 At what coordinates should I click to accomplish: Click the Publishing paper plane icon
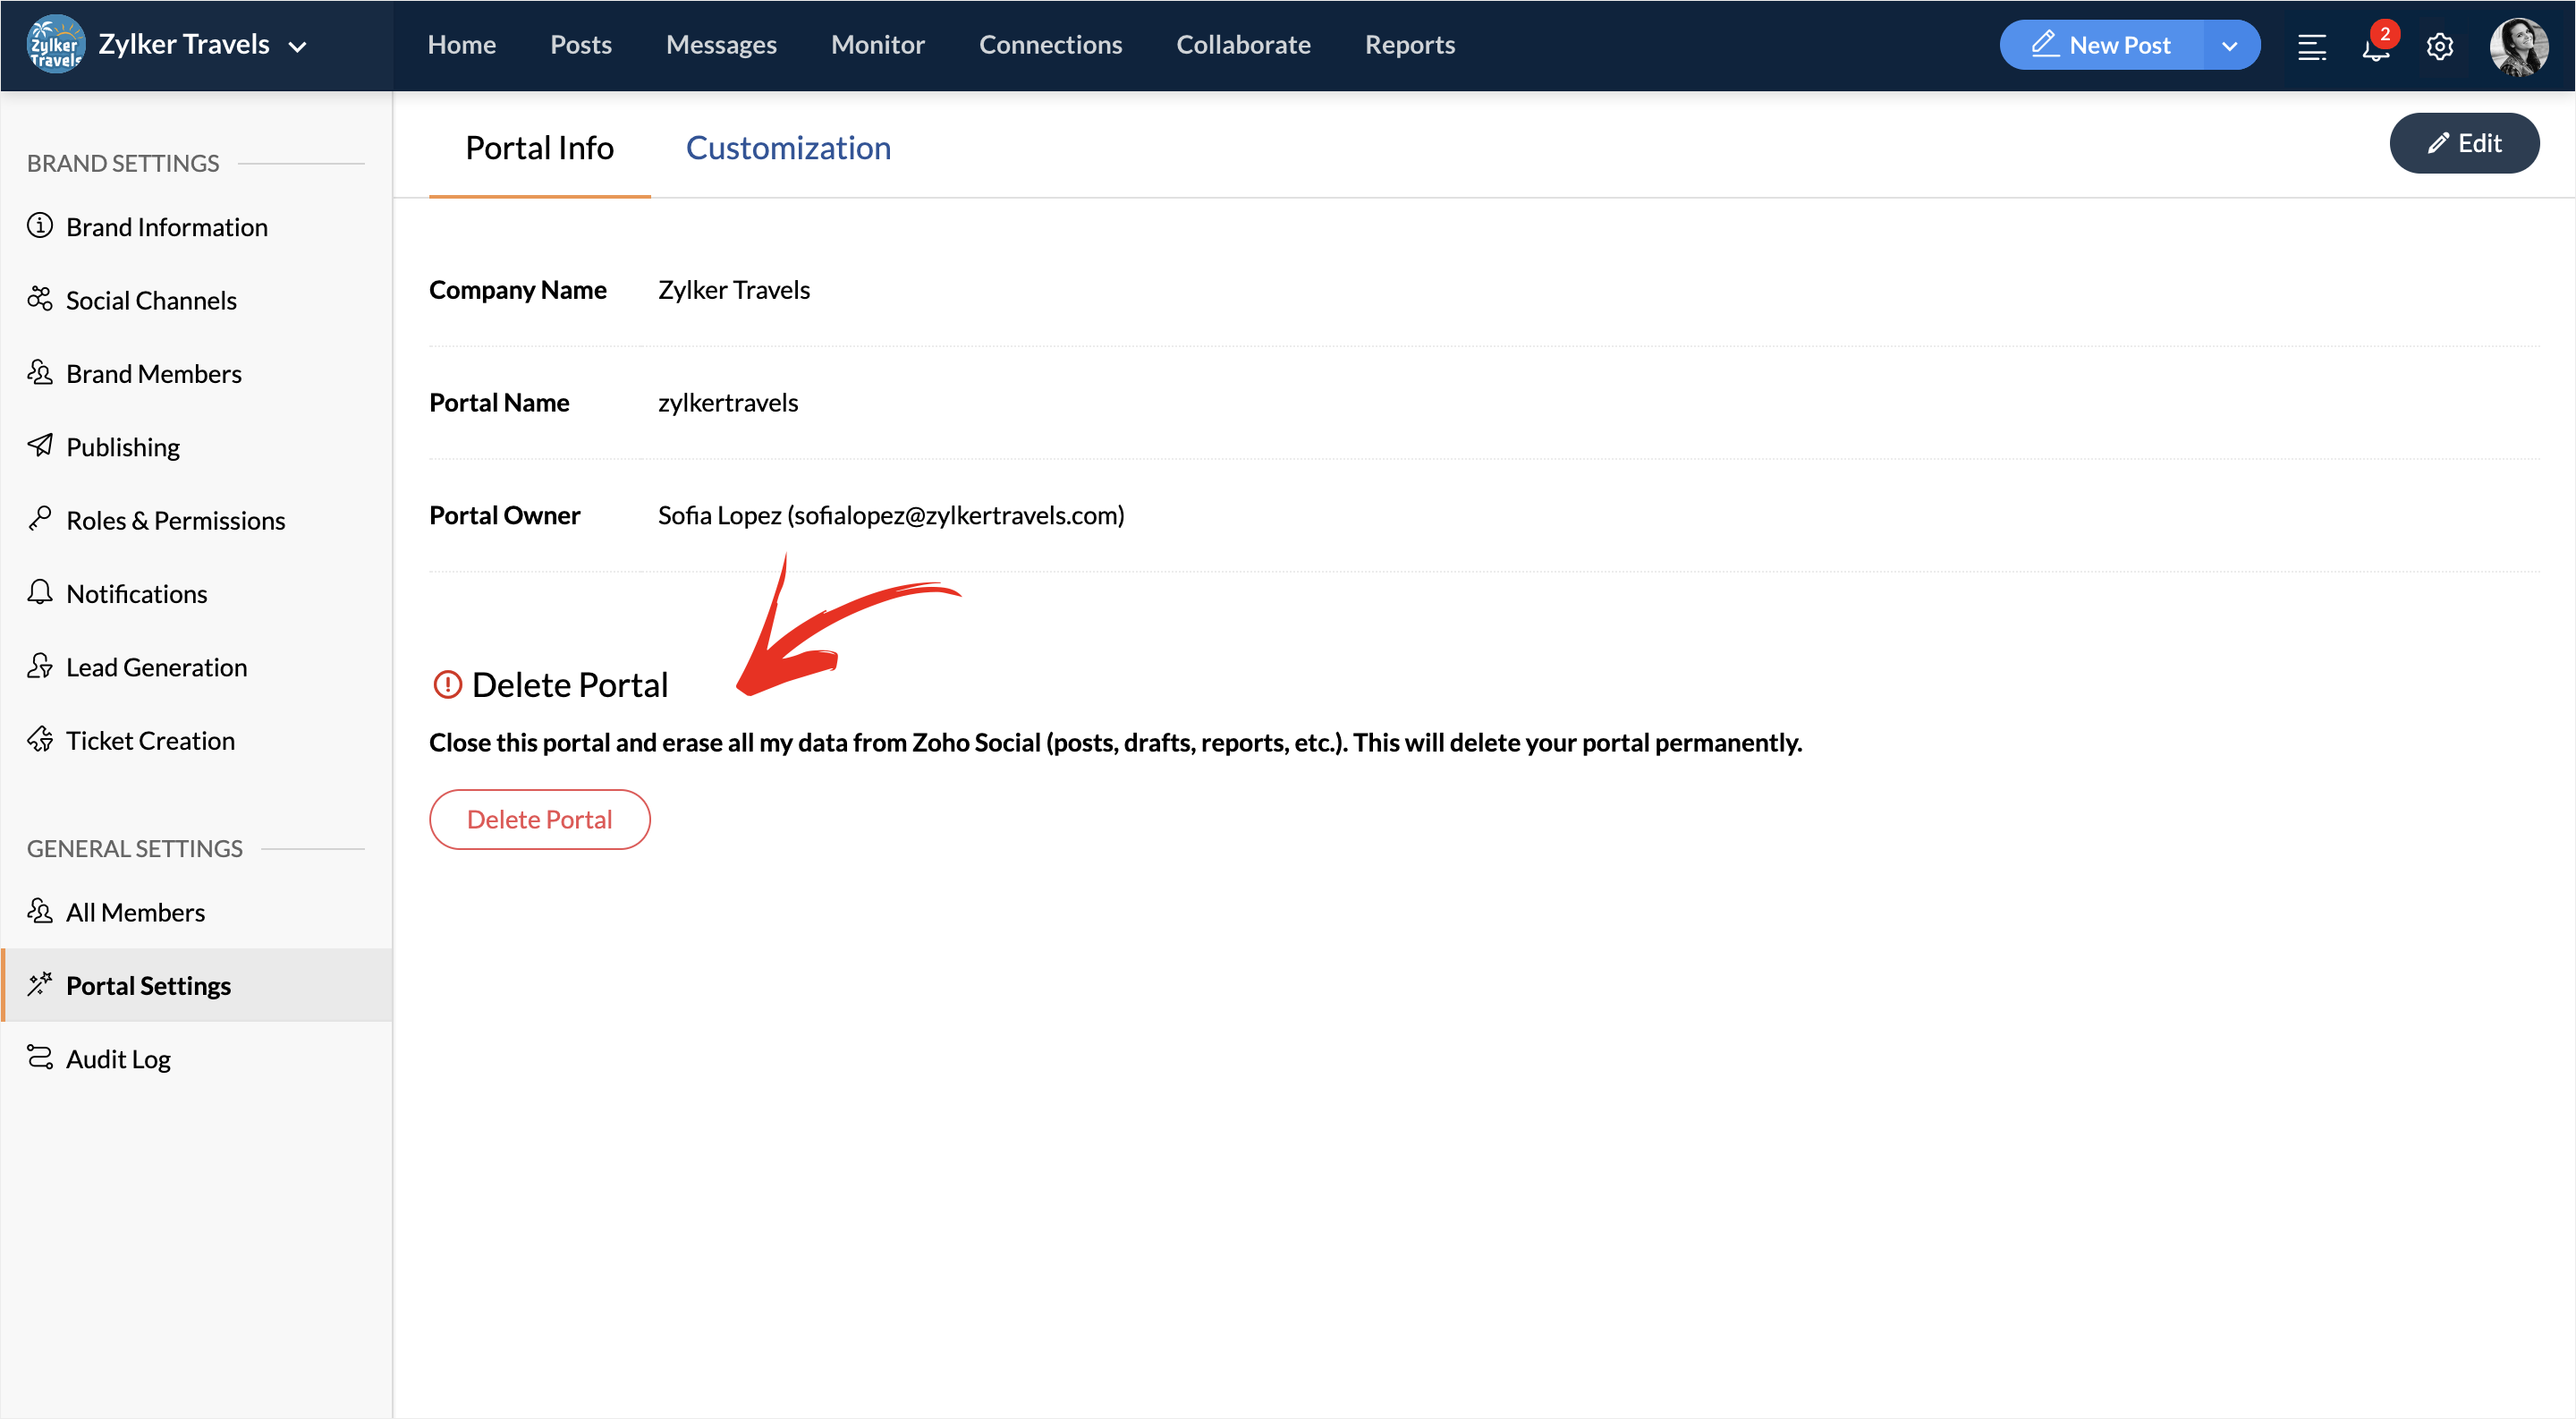40,446
